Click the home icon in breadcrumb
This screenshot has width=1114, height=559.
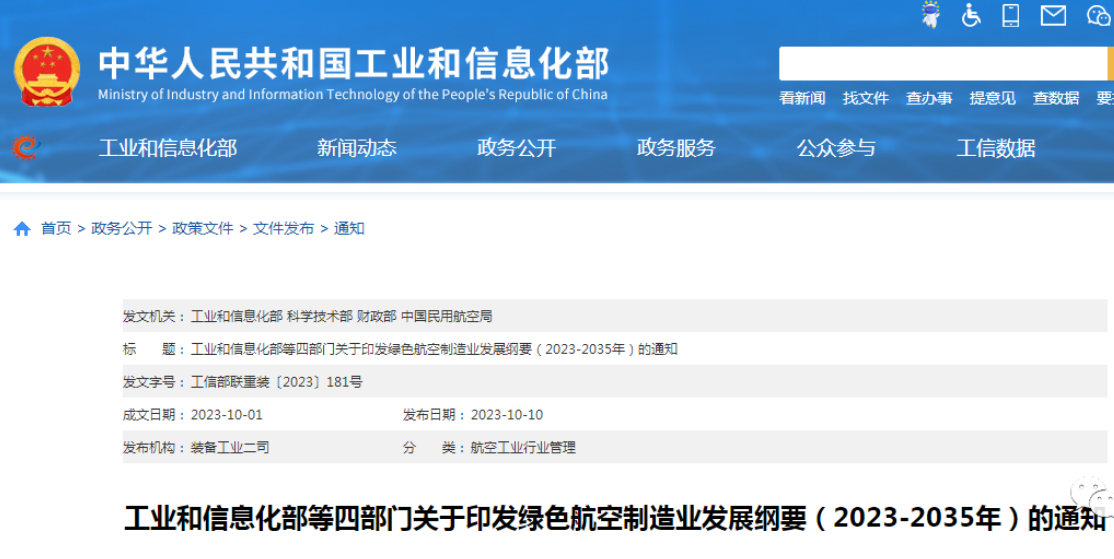22,229
